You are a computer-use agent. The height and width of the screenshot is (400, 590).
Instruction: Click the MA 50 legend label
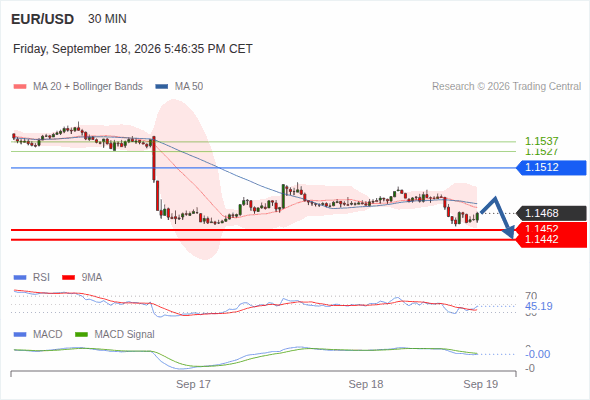coord(189,87)
